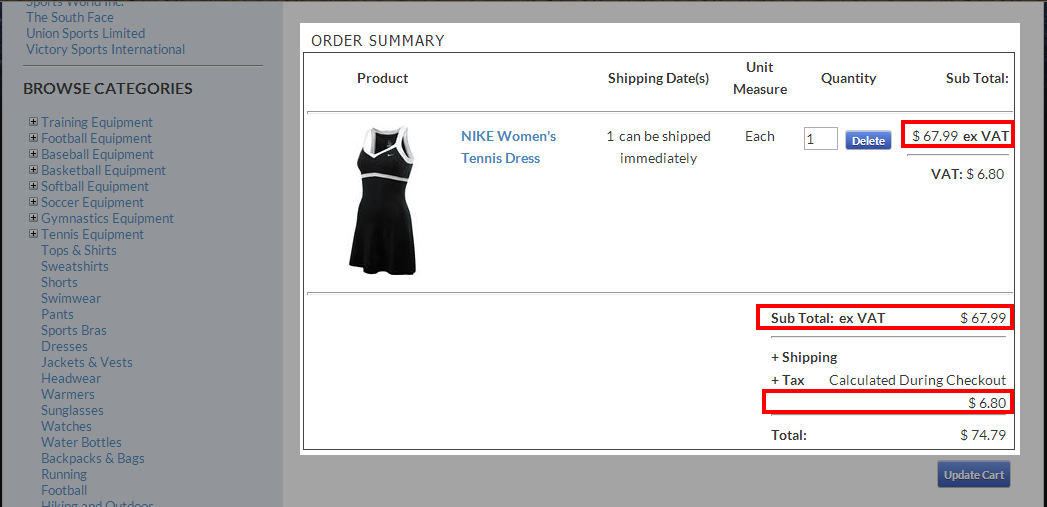The width and height of the screenshot is (1047, 507).
Task: Browse Warmers category
Action: coord(68,395)
